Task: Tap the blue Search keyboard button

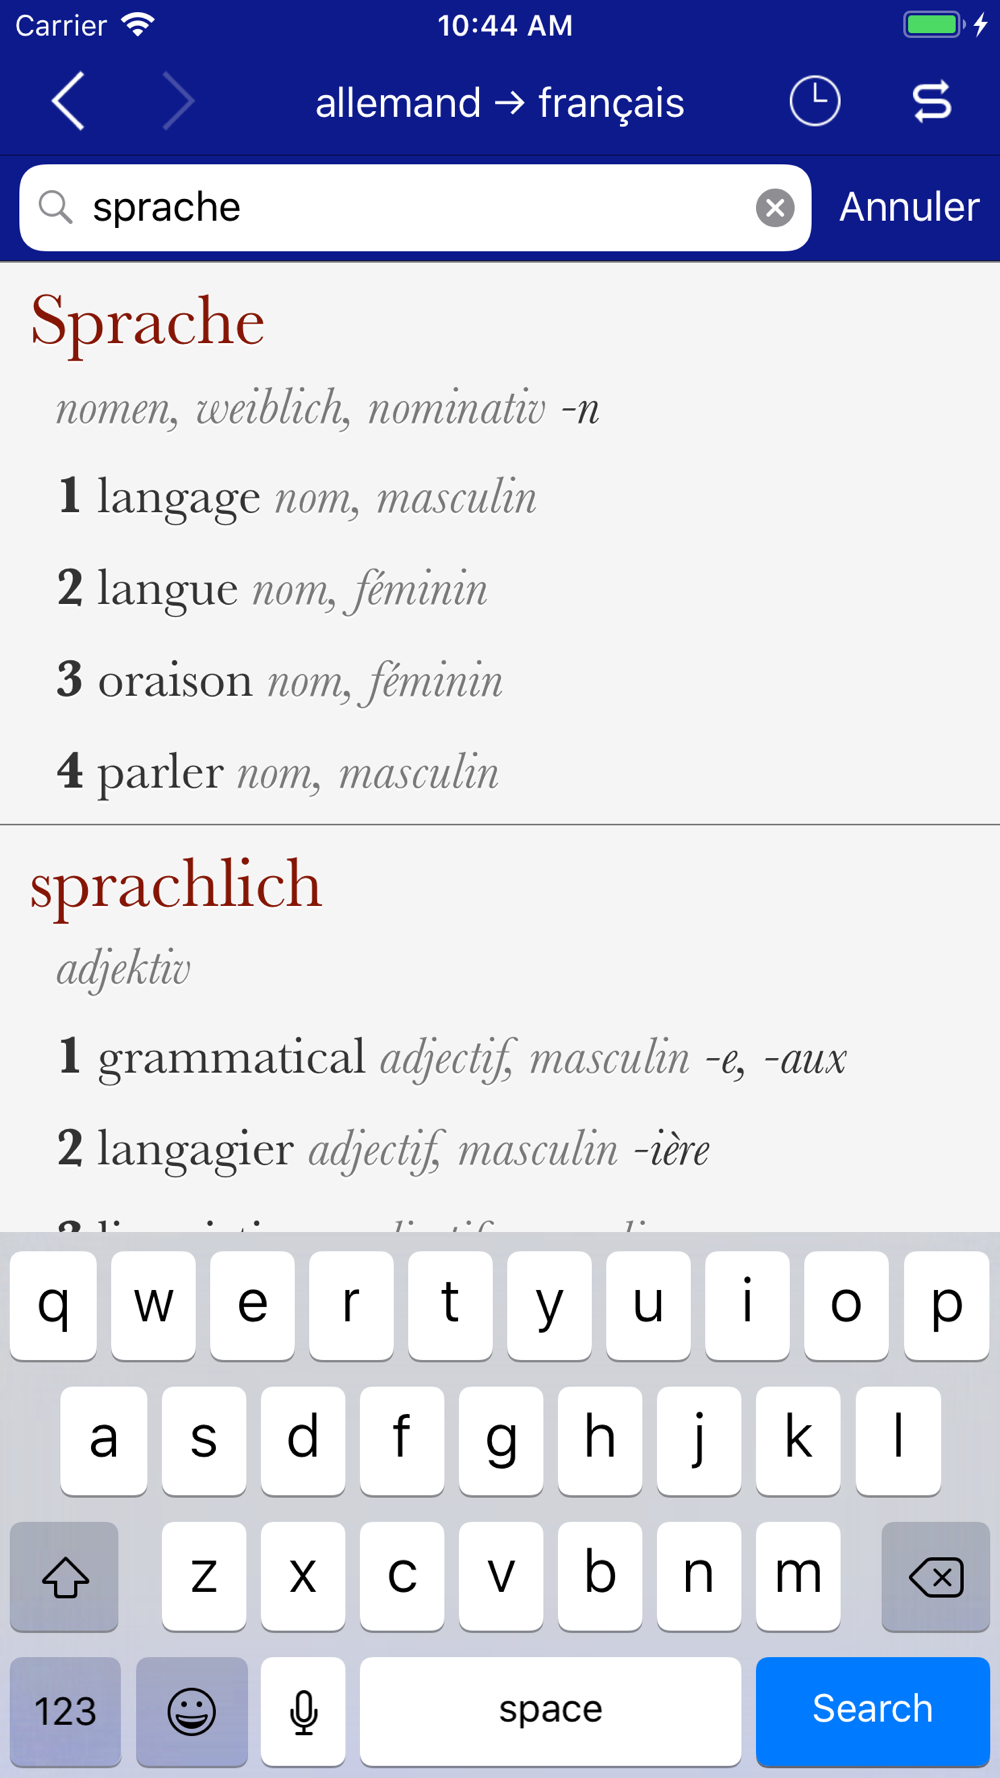Action: click(873, 1711)
